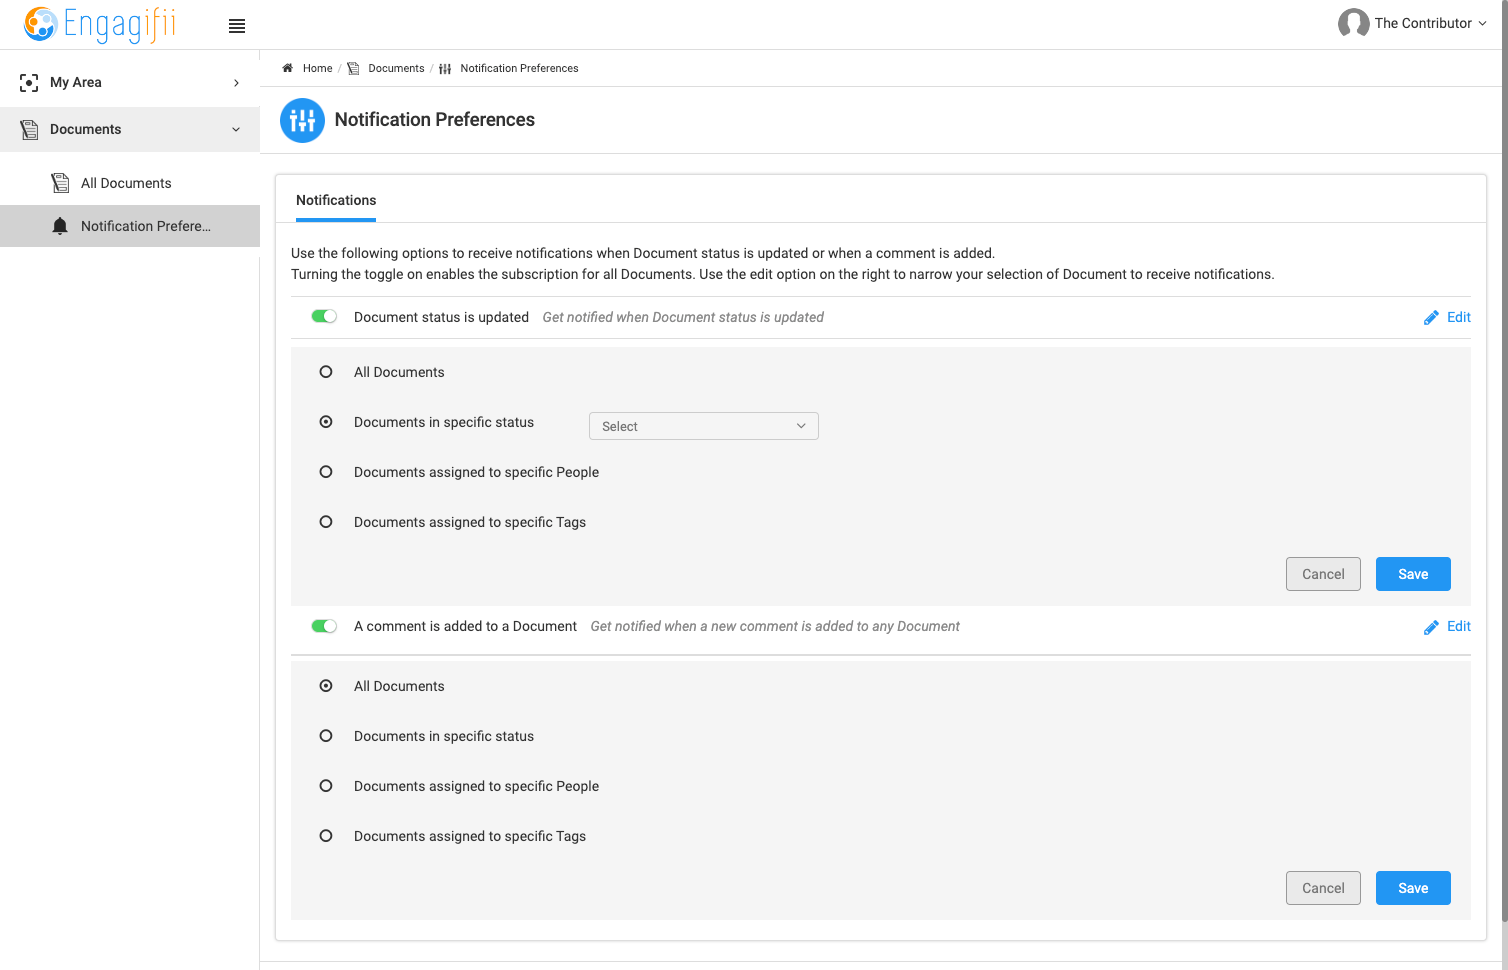This screenshot has width=1508, height=970.
Task: Click the Notification Preferences bell icon
Action: click(60, 226)
